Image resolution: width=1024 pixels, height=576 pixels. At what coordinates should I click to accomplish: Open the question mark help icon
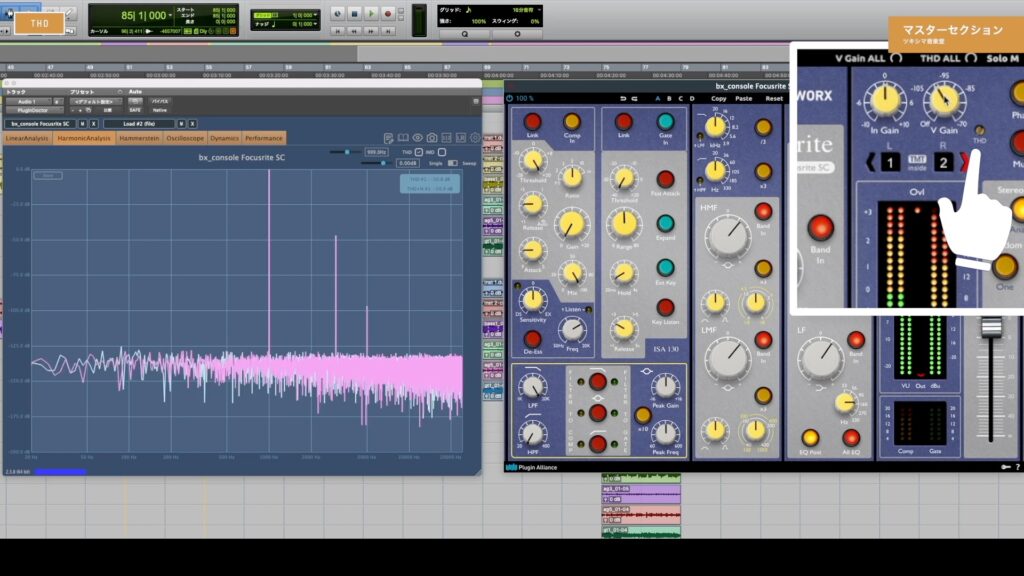tap(1017, 467)
